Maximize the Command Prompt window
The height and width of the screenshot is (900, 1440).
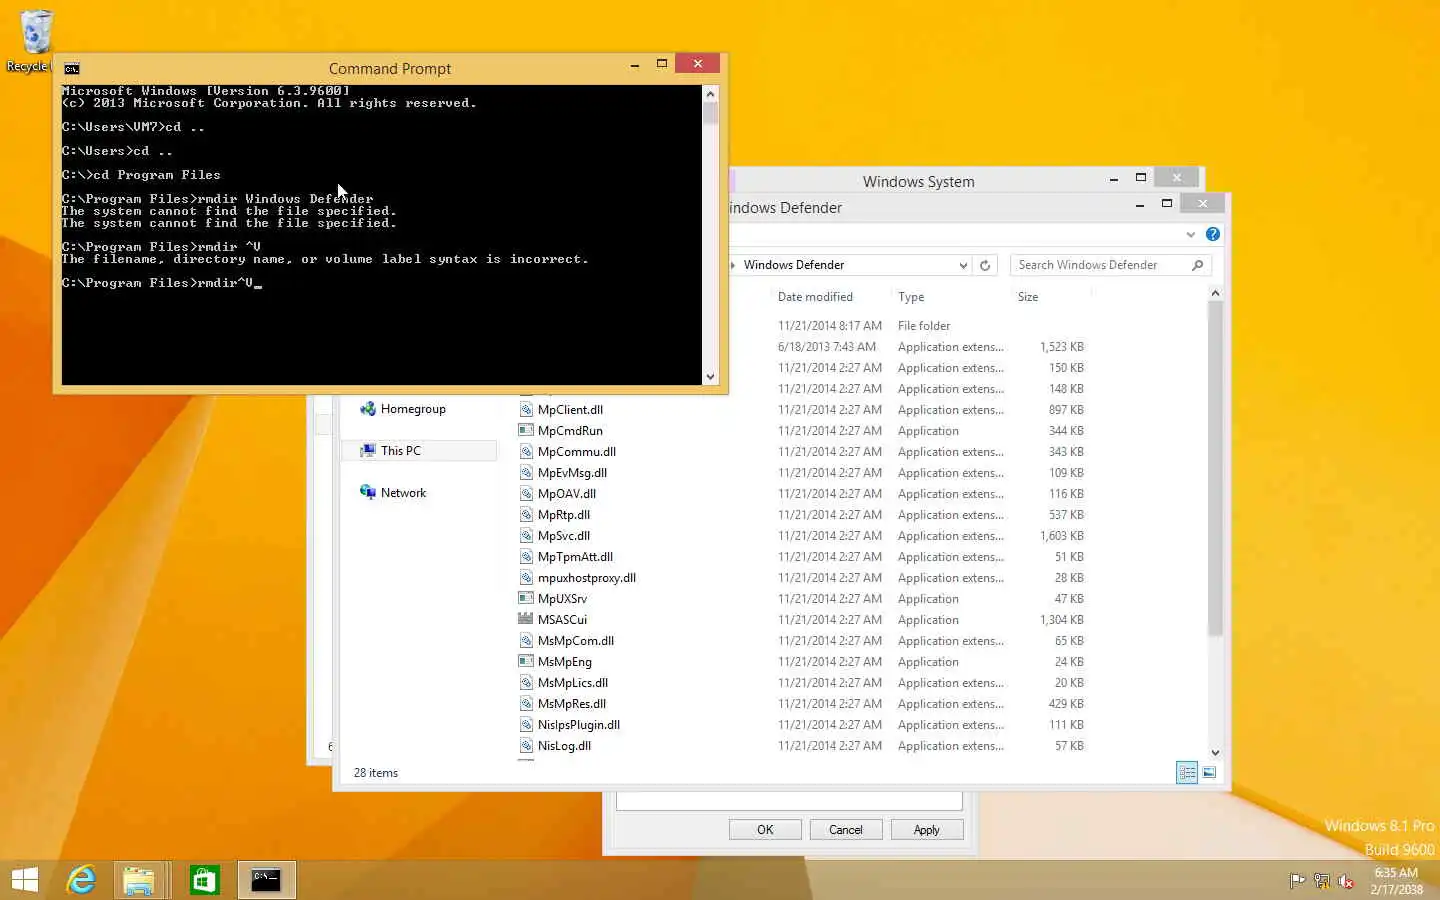(x=661, y=64)
